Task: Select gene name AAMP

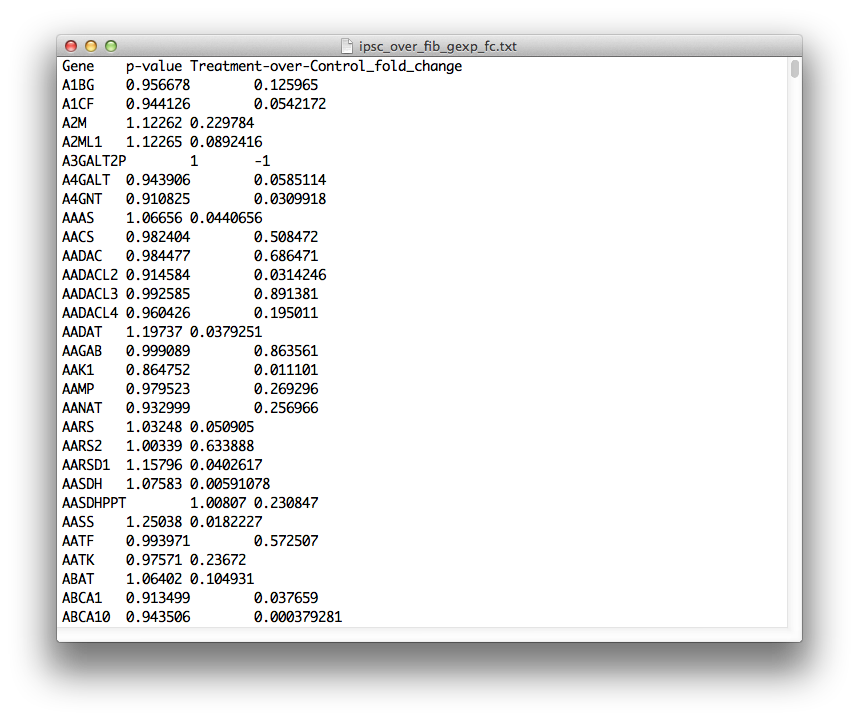Action: (78, 389)
